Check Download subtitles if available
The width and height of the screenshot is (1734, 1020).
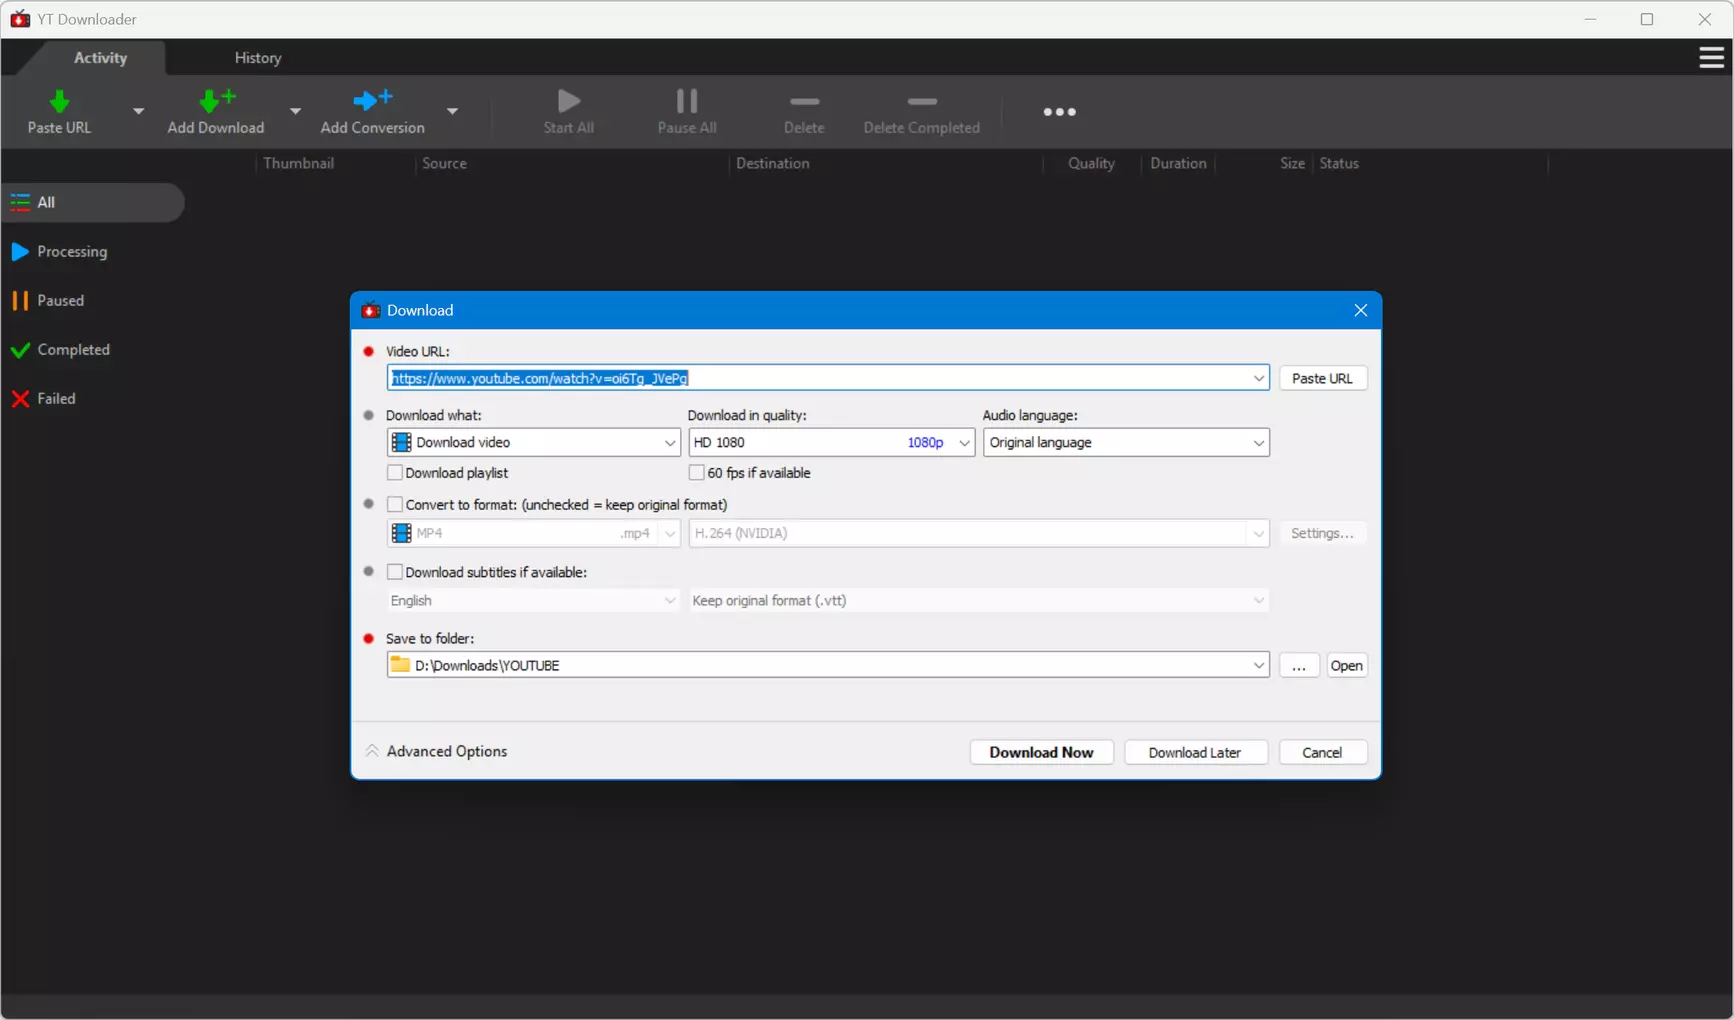point(395,572)
